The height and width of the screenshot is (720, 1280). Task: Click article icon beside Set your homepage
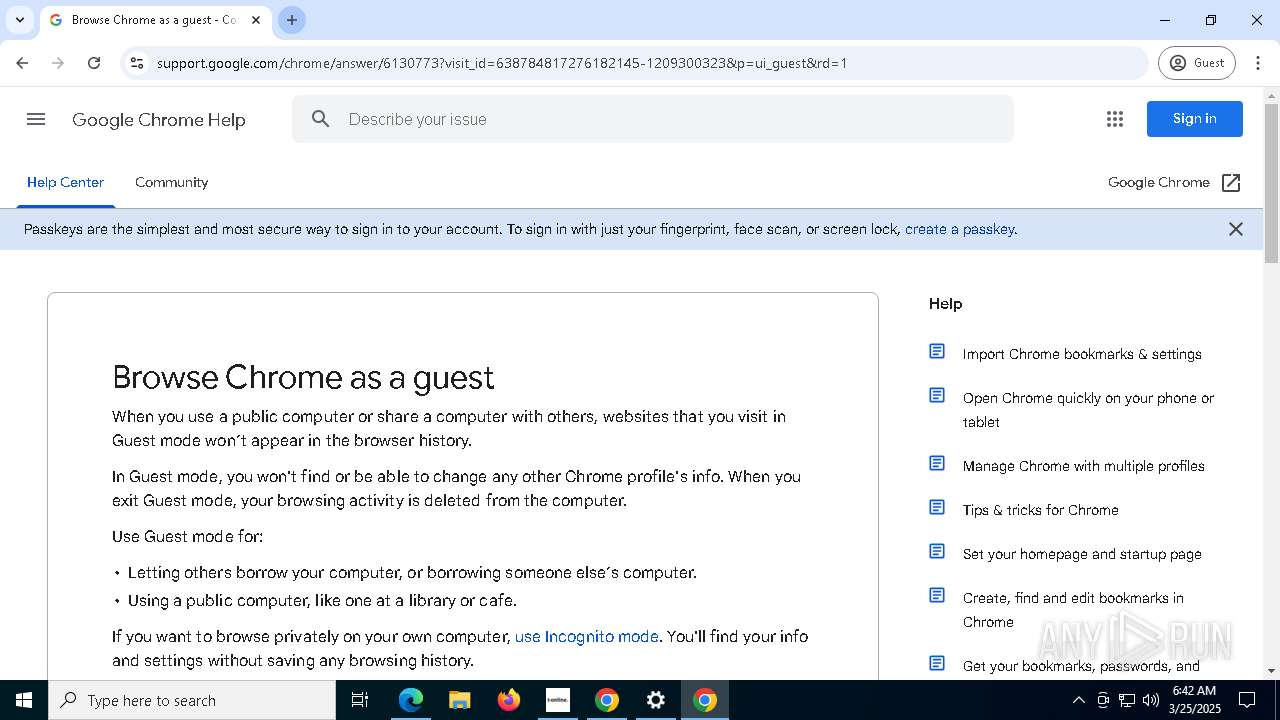[937, 551]
